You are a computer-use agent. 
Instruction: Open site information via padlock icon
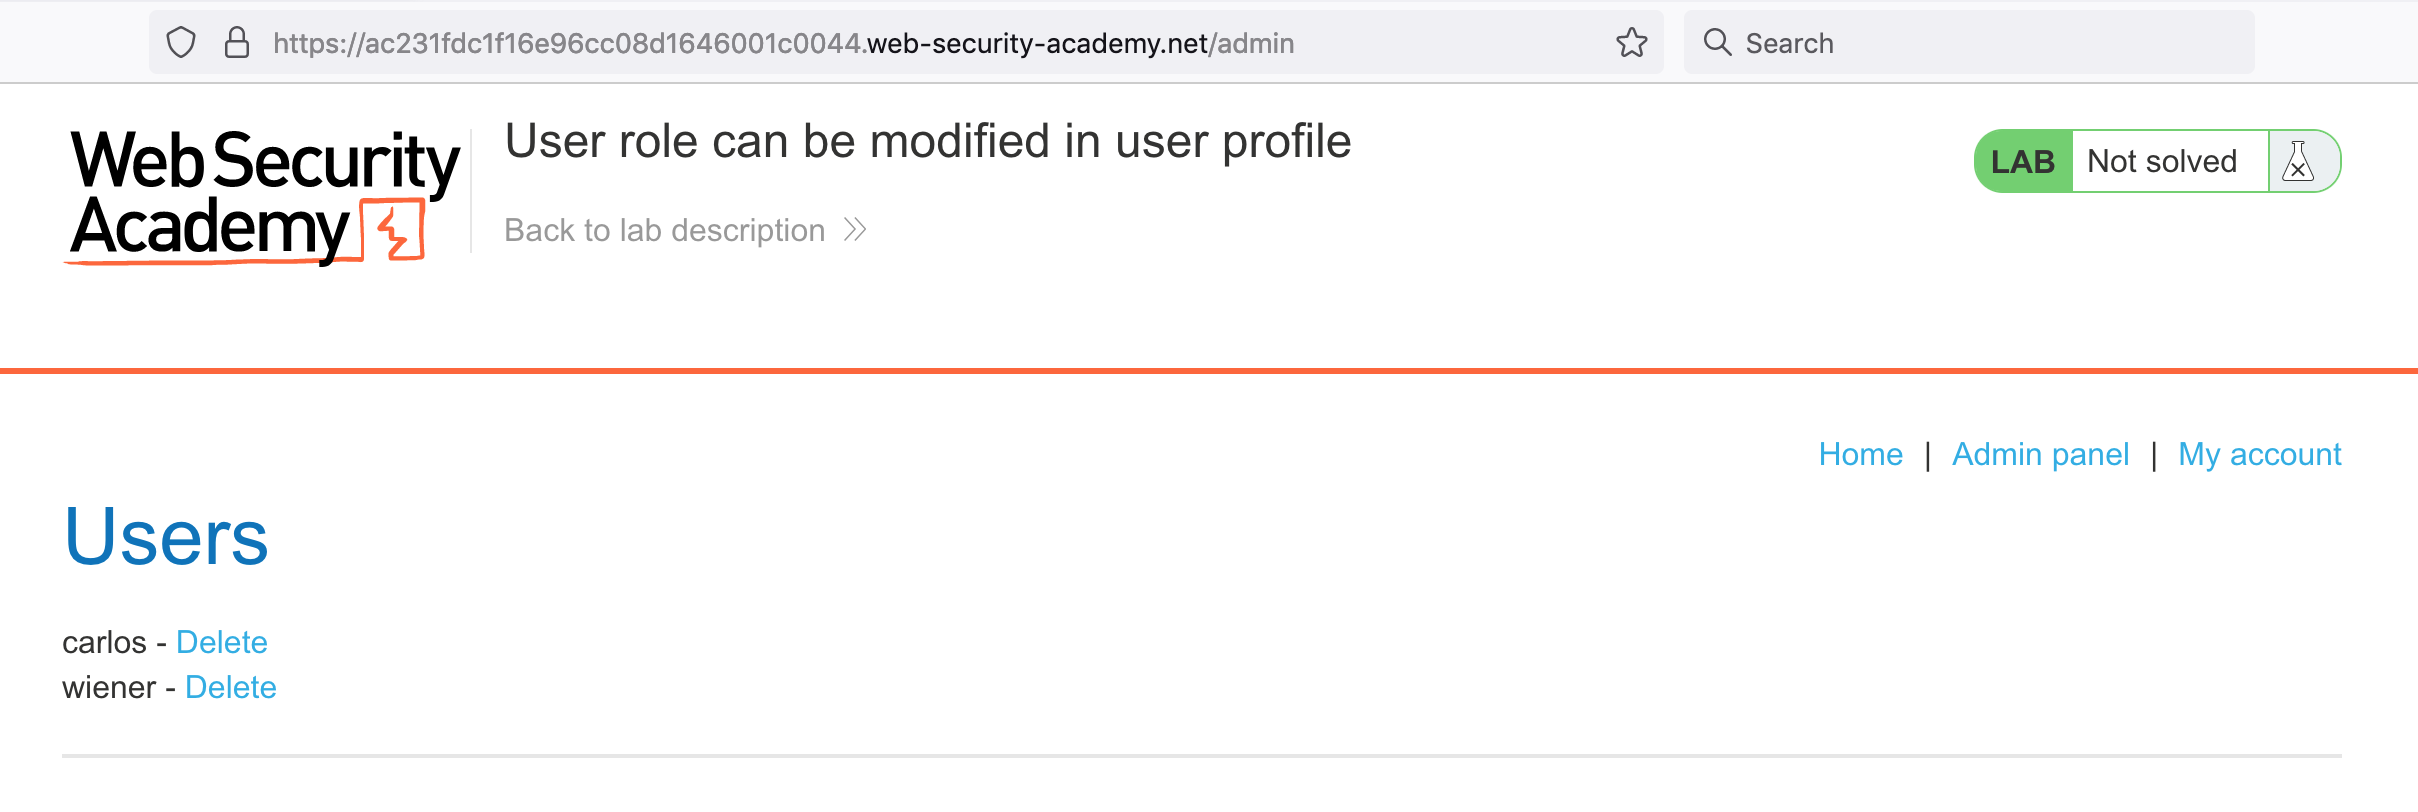point(237,43)
